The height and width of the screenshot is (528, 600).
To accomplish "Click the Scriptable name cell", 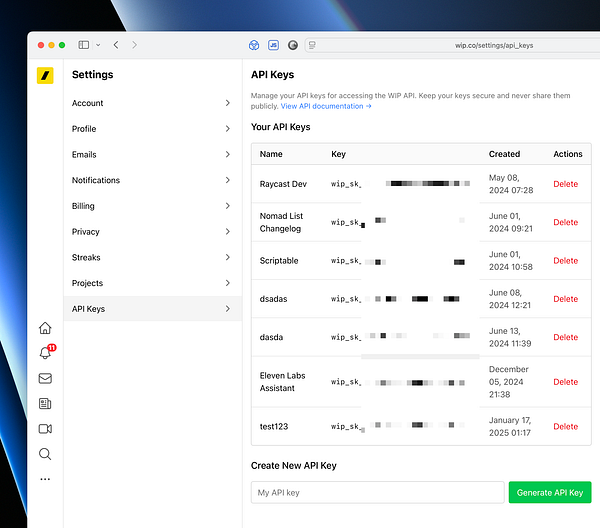I will point(279,261).
